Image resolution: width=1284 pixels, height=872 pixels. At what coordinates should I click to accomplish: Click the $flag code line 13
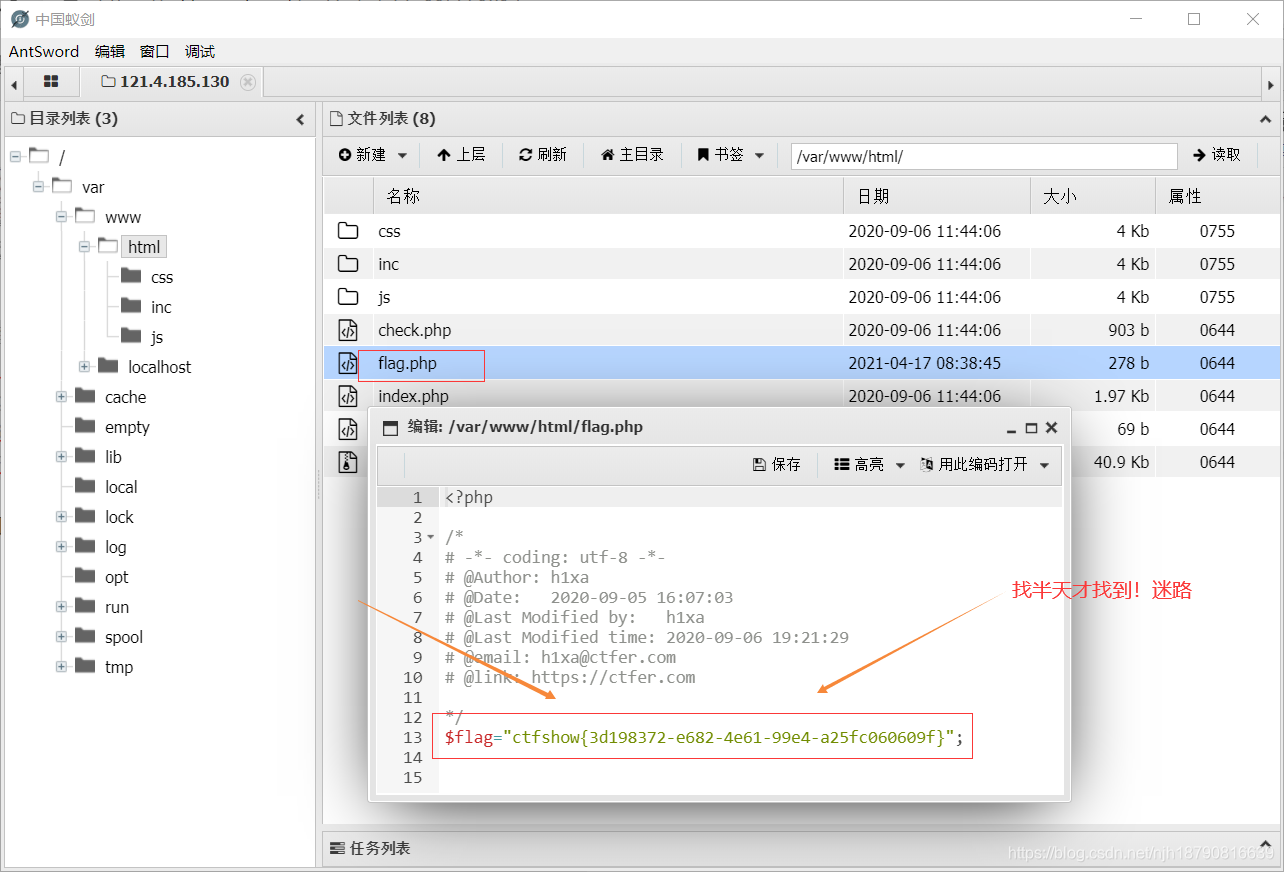click(x=704, y=737)
